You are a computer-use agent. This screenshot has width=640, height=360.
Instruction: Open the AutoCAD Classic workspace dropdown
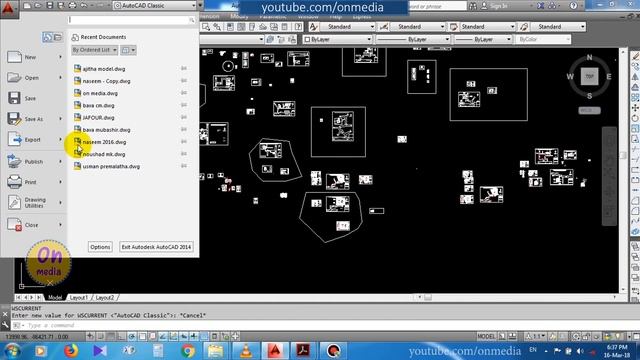[x=155, y=6]
